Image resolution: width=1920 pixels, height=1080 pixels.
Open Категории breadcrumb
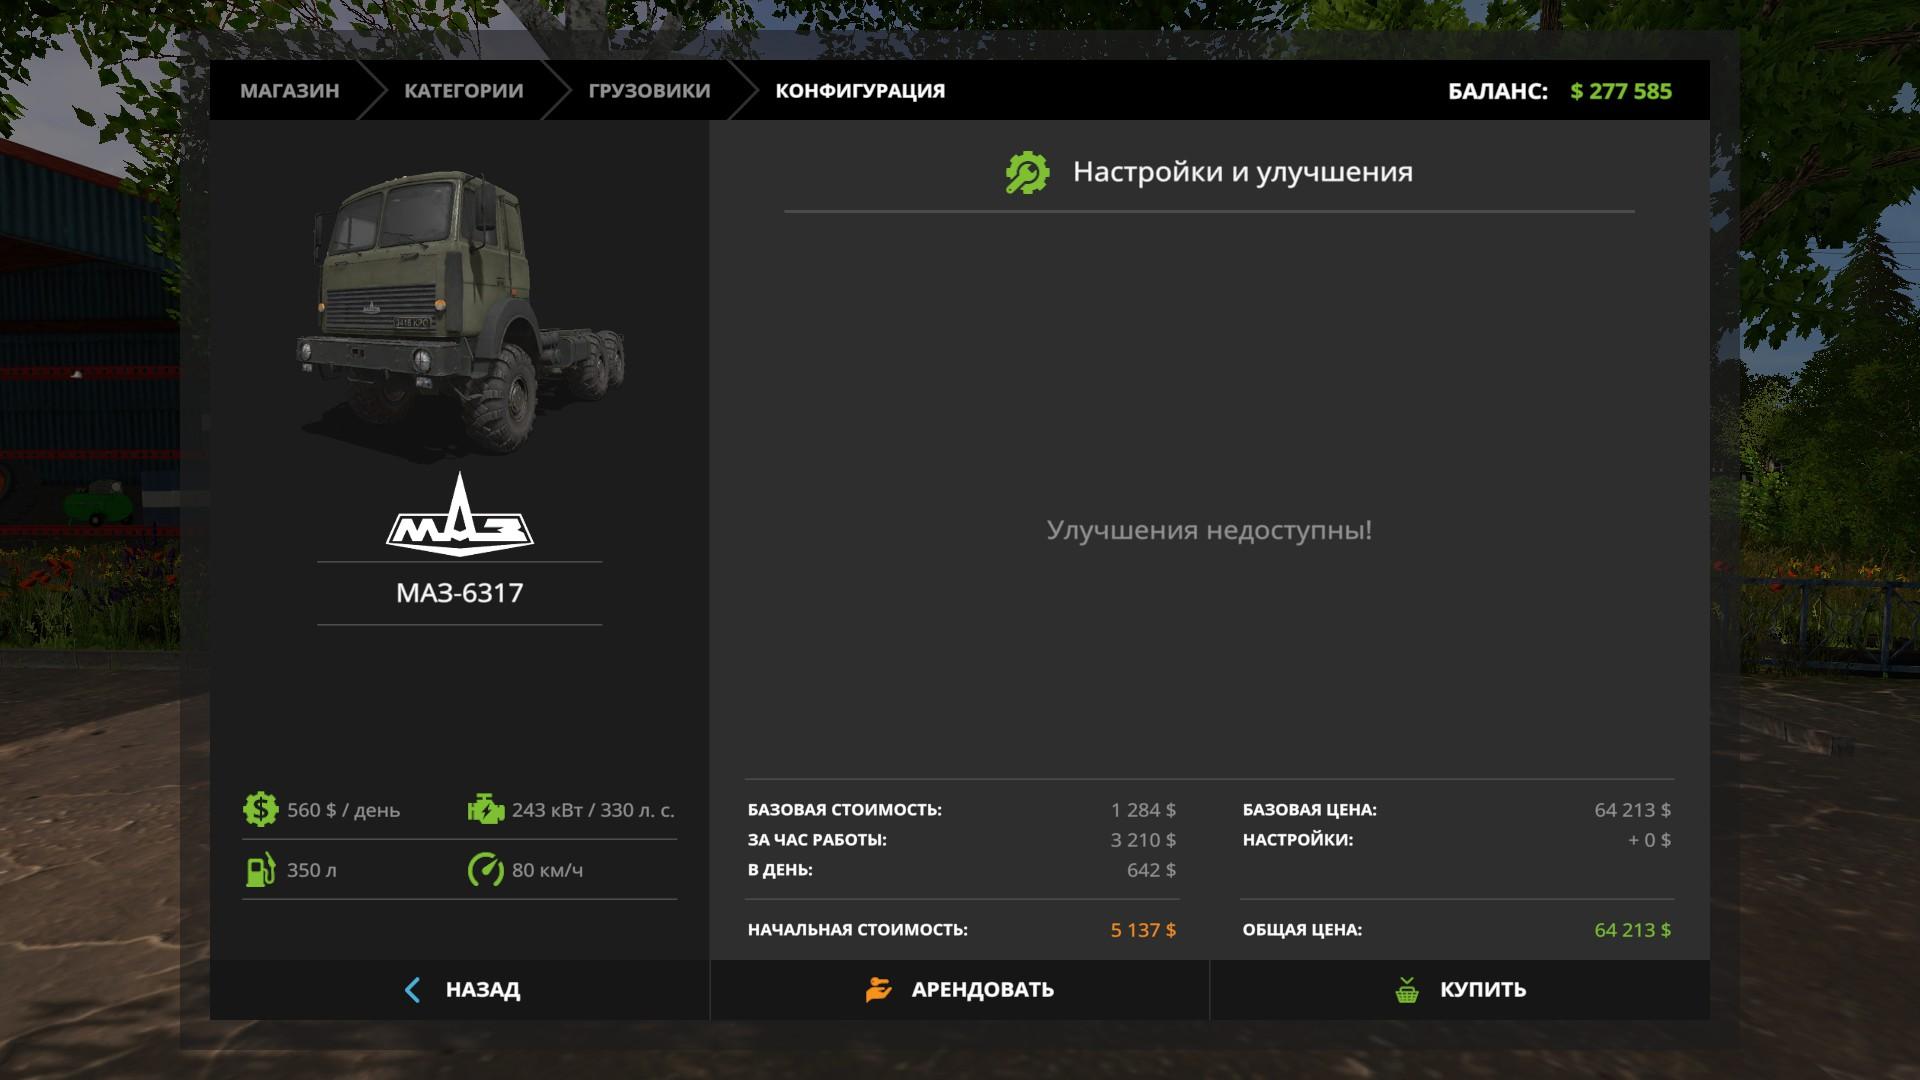click(463, 91)
